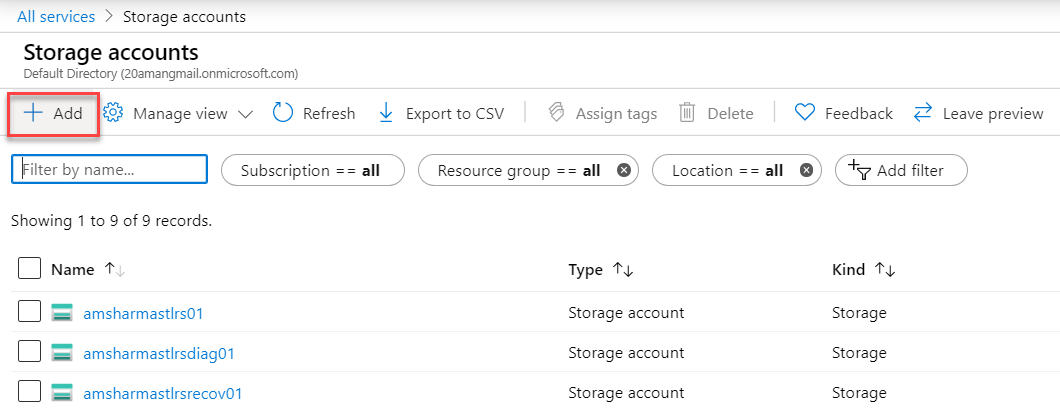Viewport: 1060px width, 411px height.
Task: Click the Export to CSV download icon
Action: pos(386,113)
